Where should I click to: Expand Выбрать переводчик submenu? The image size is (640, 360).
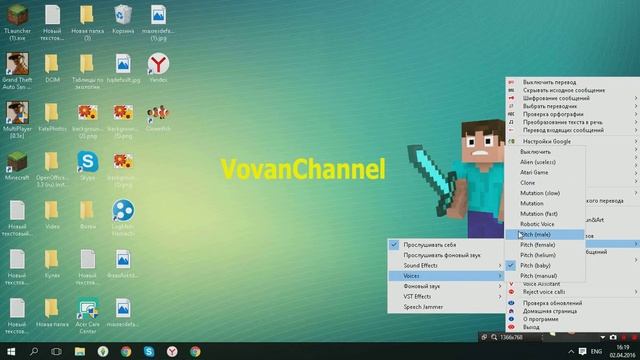pos(572,106)
